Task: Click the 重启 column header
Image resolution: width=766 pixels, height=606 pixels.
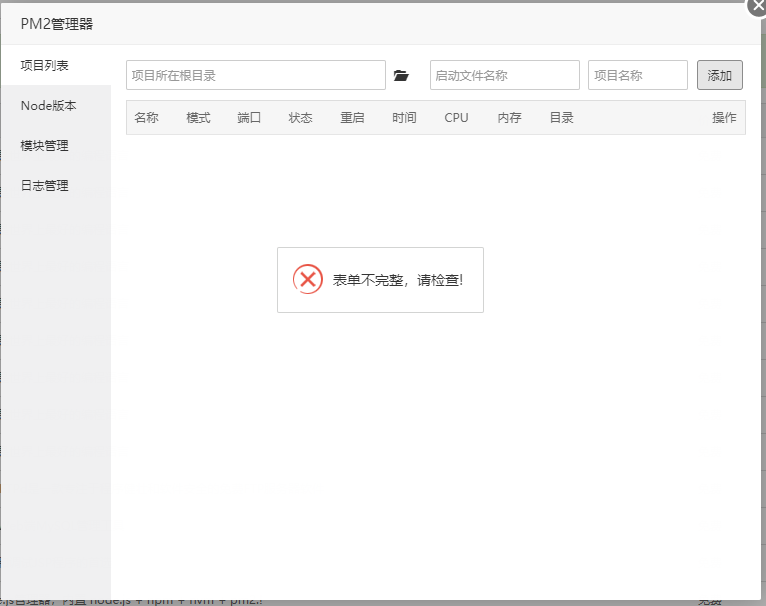Action: pos(352,118)
